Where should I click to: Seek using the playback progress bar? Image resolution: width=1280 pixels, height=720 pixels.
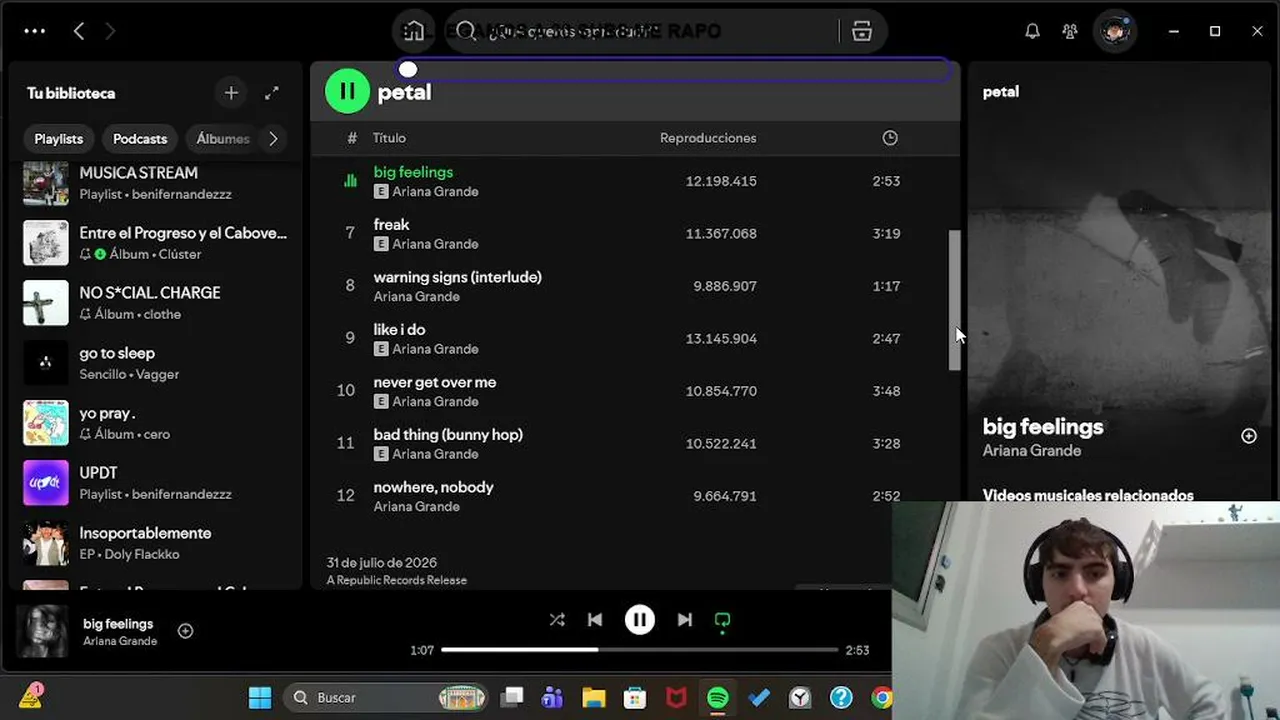pos(640,650)
